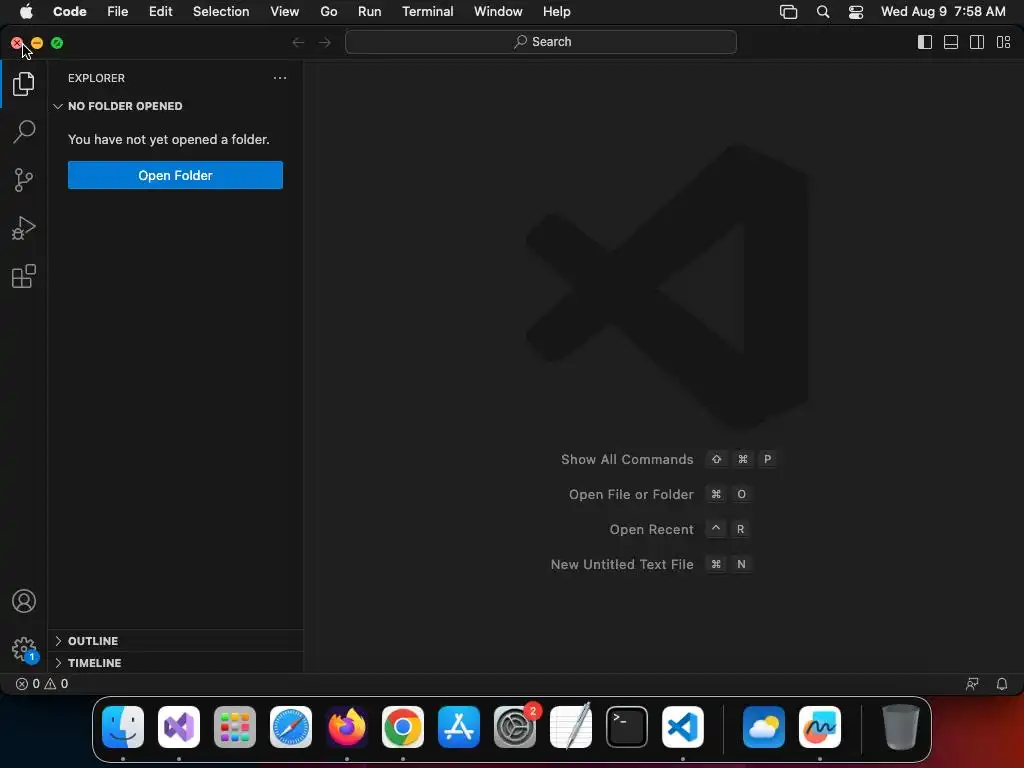Image resolution: width=1024 pixels, height=768 pixels.
Task: Open the Edit menu
Action: pos(160,12)
